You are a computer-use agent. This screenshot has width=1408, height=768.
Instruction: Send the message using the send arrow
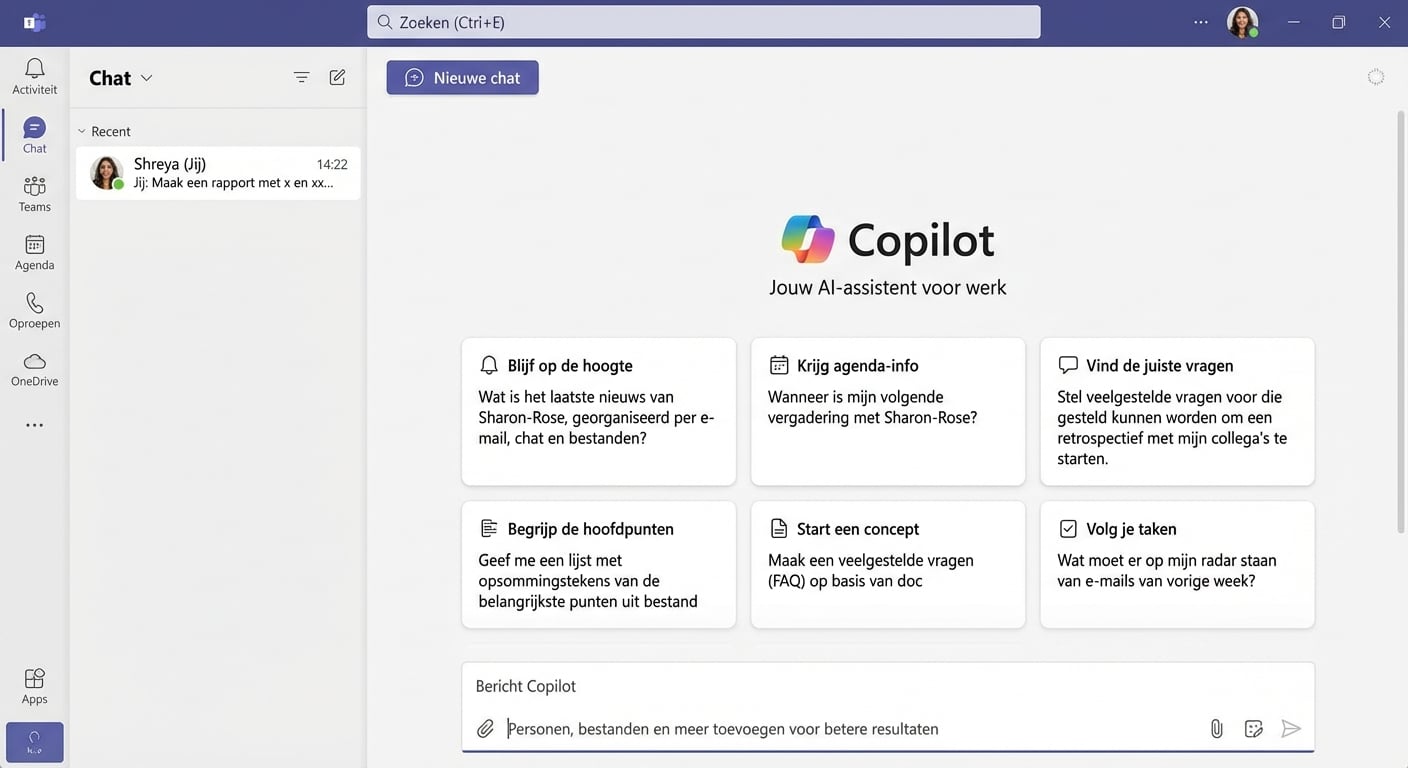[x=1291, y=728]
